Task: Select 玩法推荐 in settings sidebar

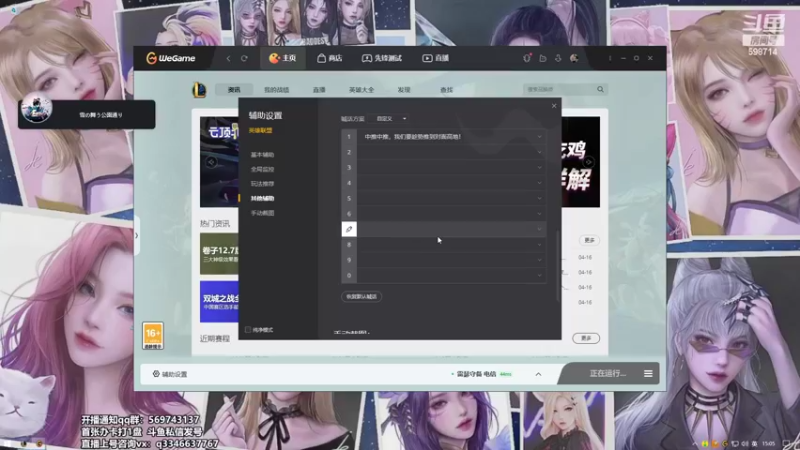Action: coord(262,184)
